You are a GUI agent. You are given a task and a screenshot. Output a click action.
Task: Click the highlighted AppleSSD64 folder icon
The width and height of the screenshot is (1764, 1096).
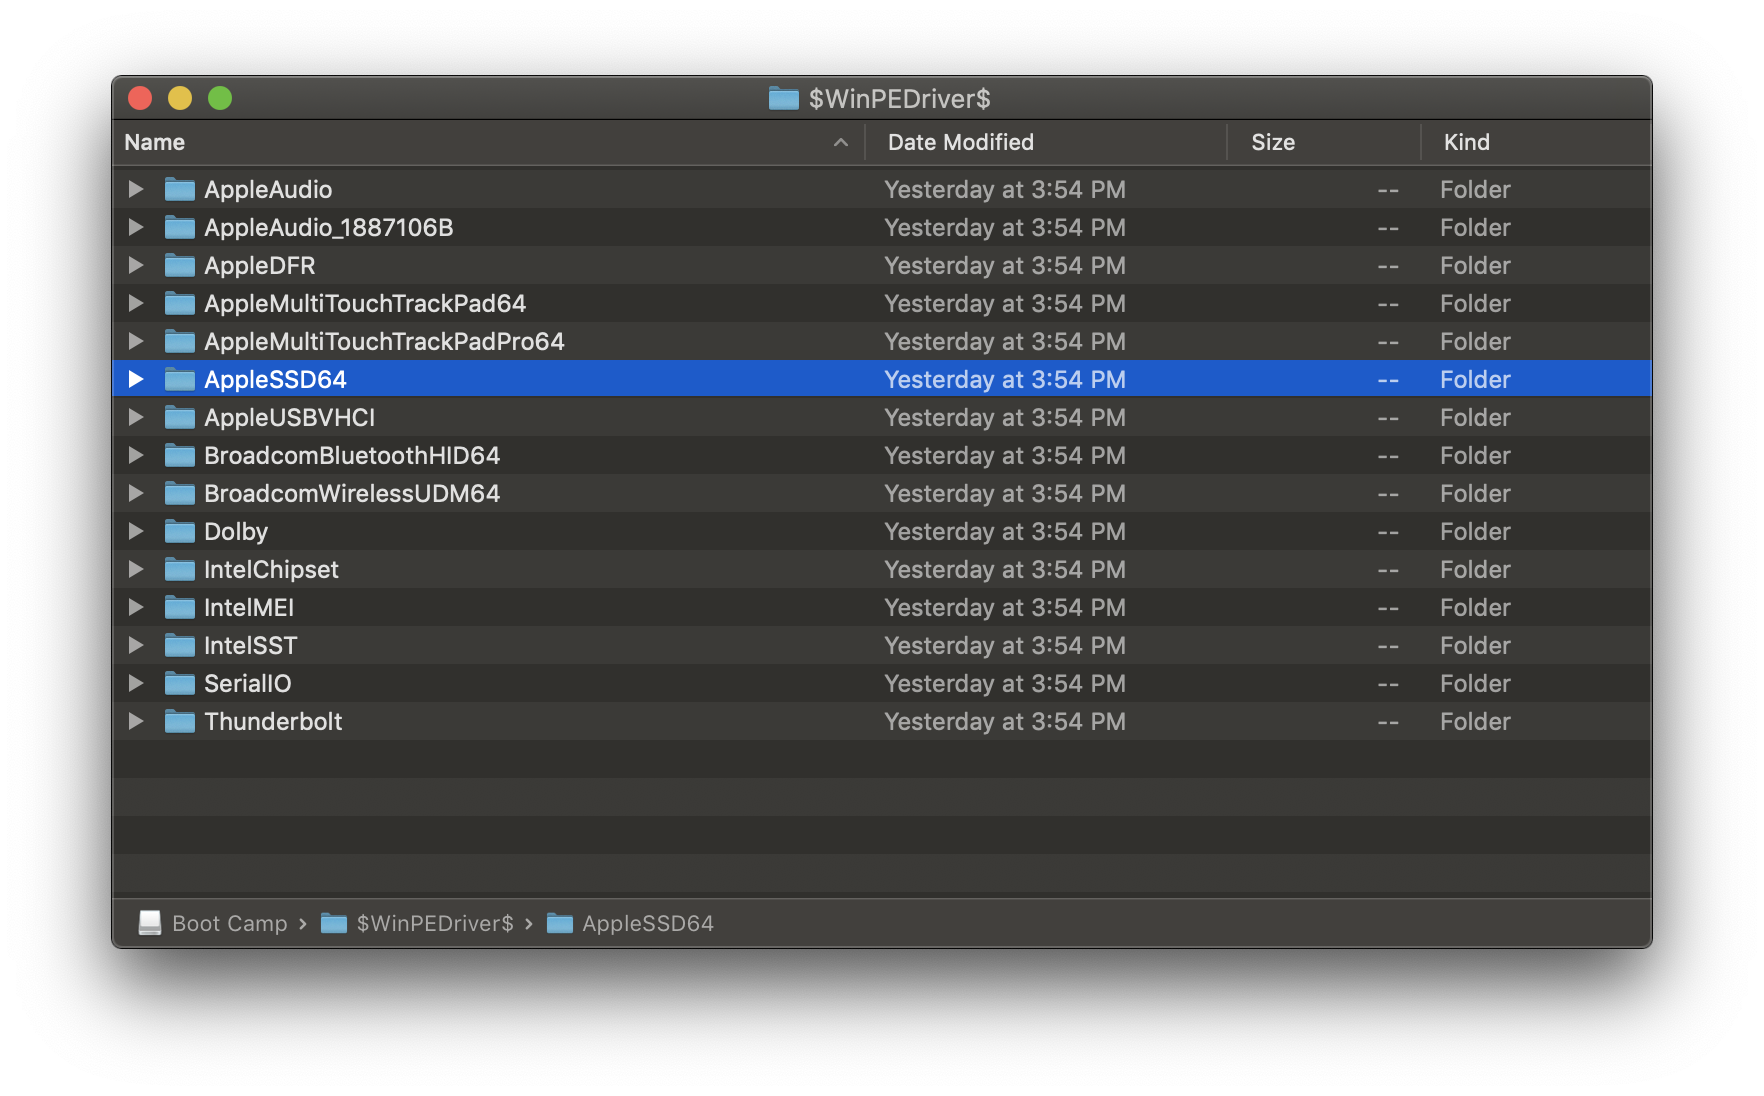(180, 379)
